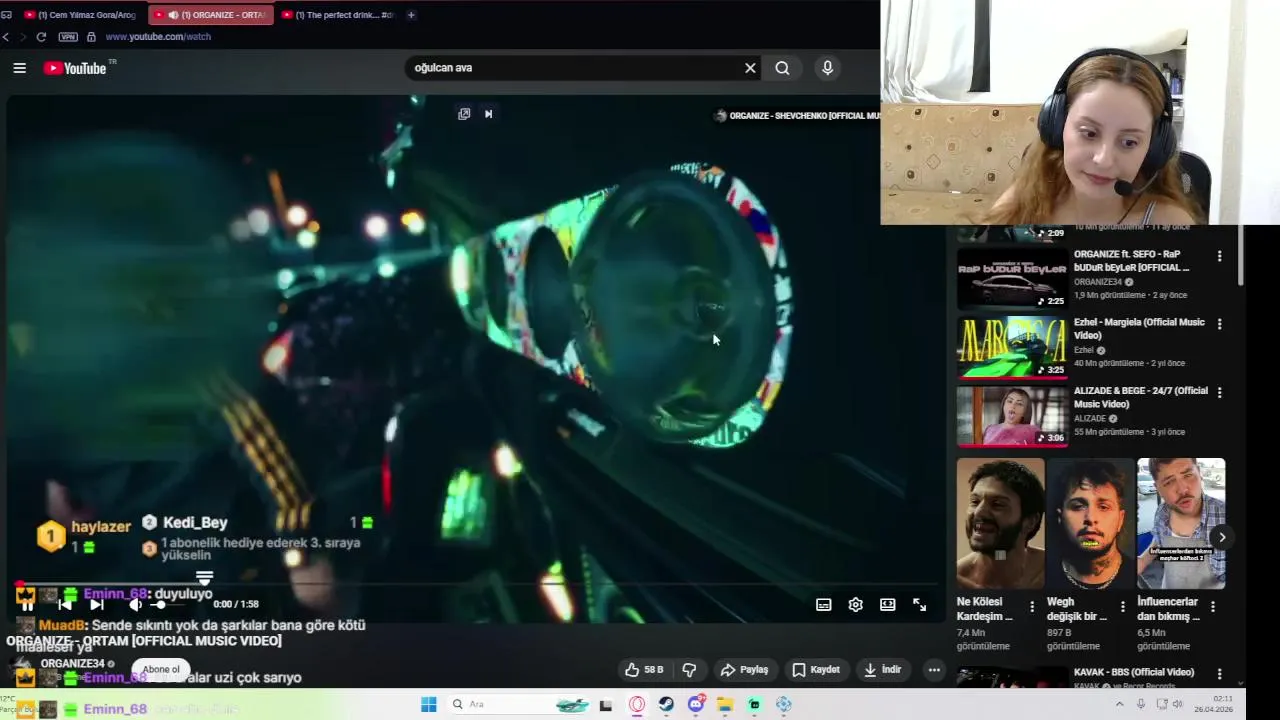This screenshot has width=1280, height=720.
Task: Clear the search box with the X
Action: [750, 68]
